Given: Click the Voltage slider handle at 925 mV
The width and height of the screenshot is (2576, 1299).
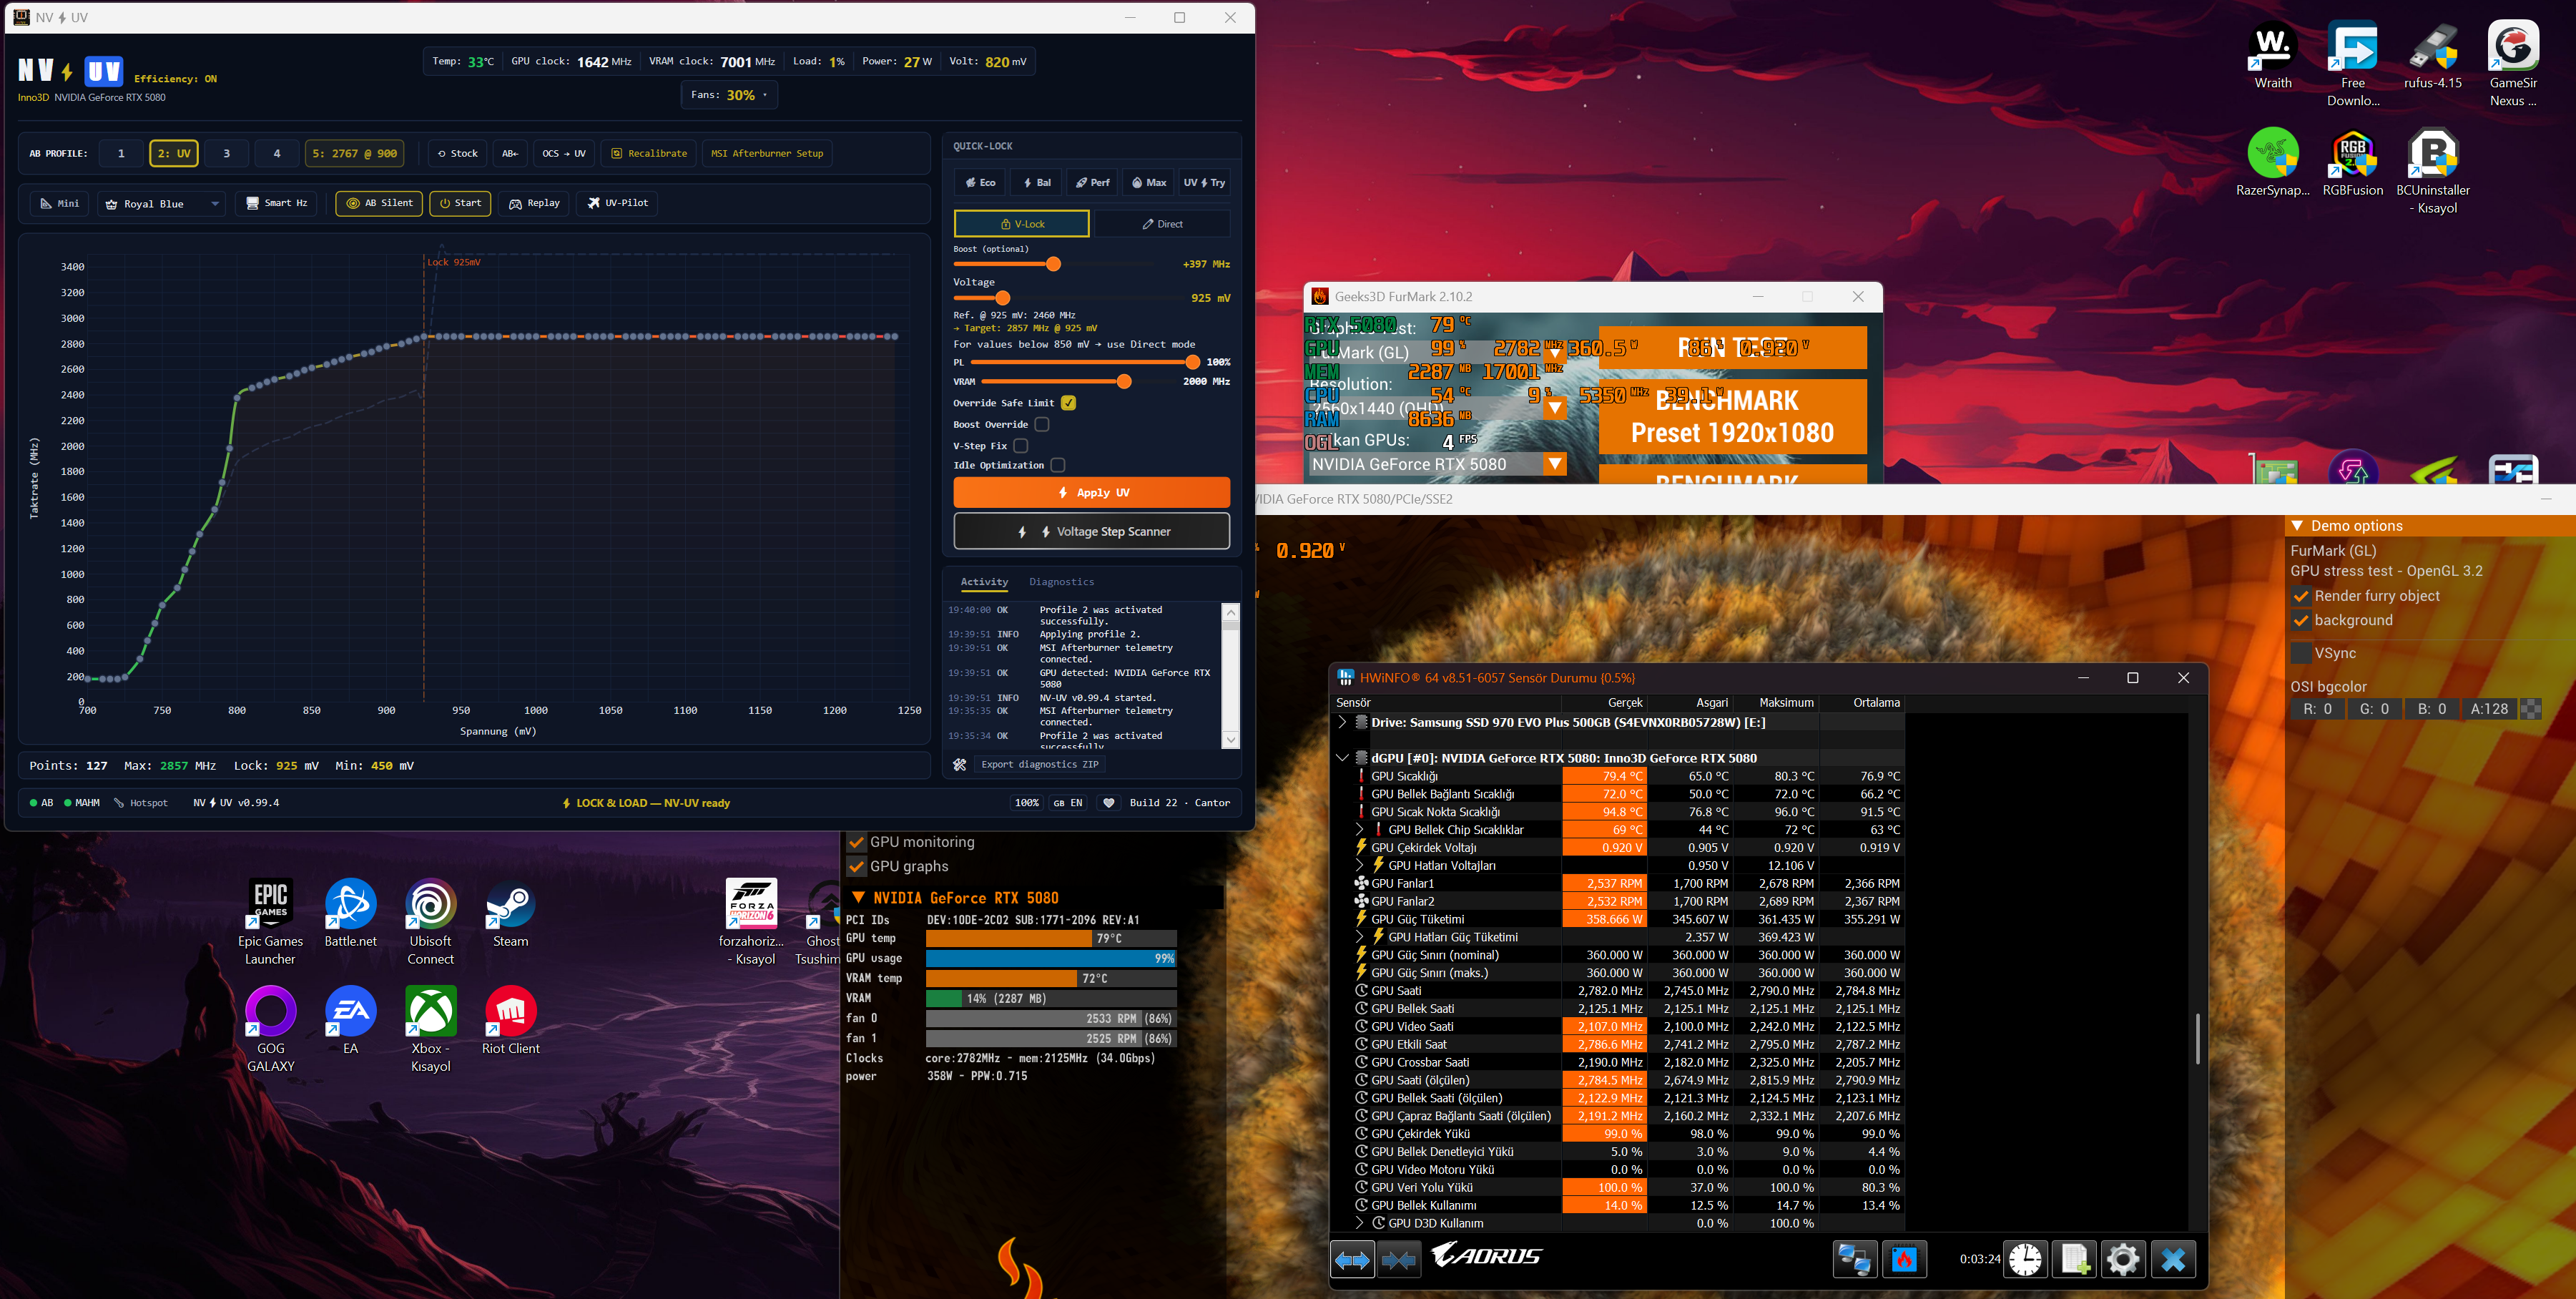Looking at the screenshot, I should click(1002, 298).
